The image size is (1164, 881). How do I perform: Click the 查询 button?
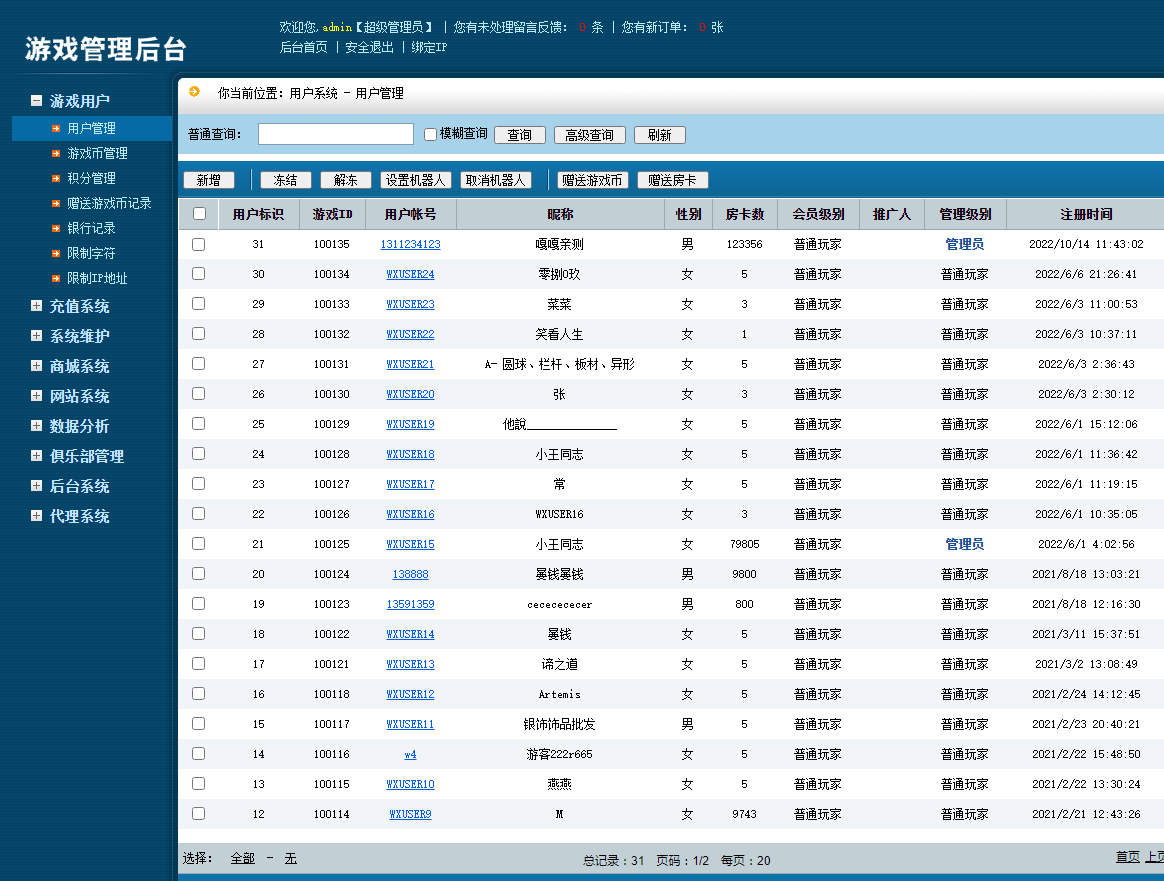(x=520, y=135)
